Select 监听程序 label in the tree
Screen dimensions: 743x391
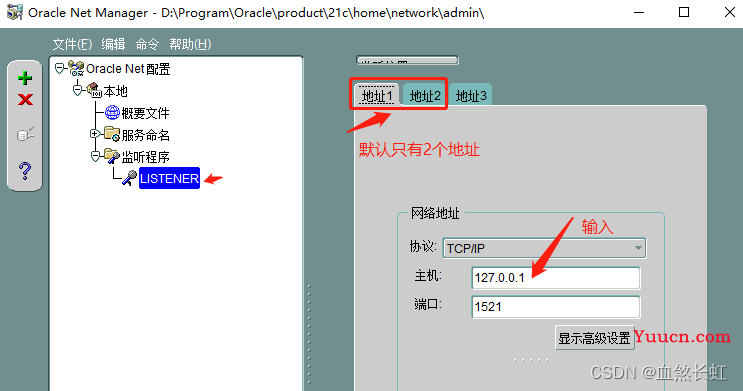145,156
